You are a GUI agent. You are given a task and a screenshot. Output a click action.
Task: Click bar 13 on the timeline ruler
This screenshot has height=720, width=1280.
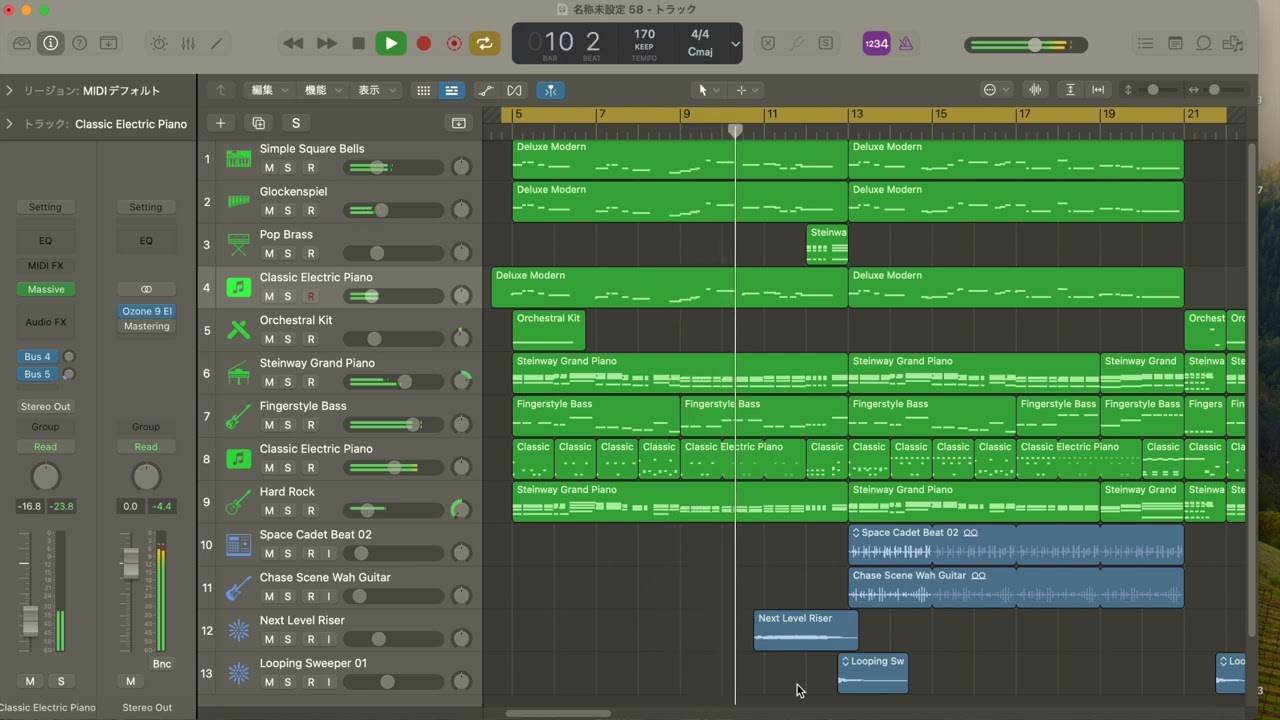pyautogui.click(x=856, y=115)
